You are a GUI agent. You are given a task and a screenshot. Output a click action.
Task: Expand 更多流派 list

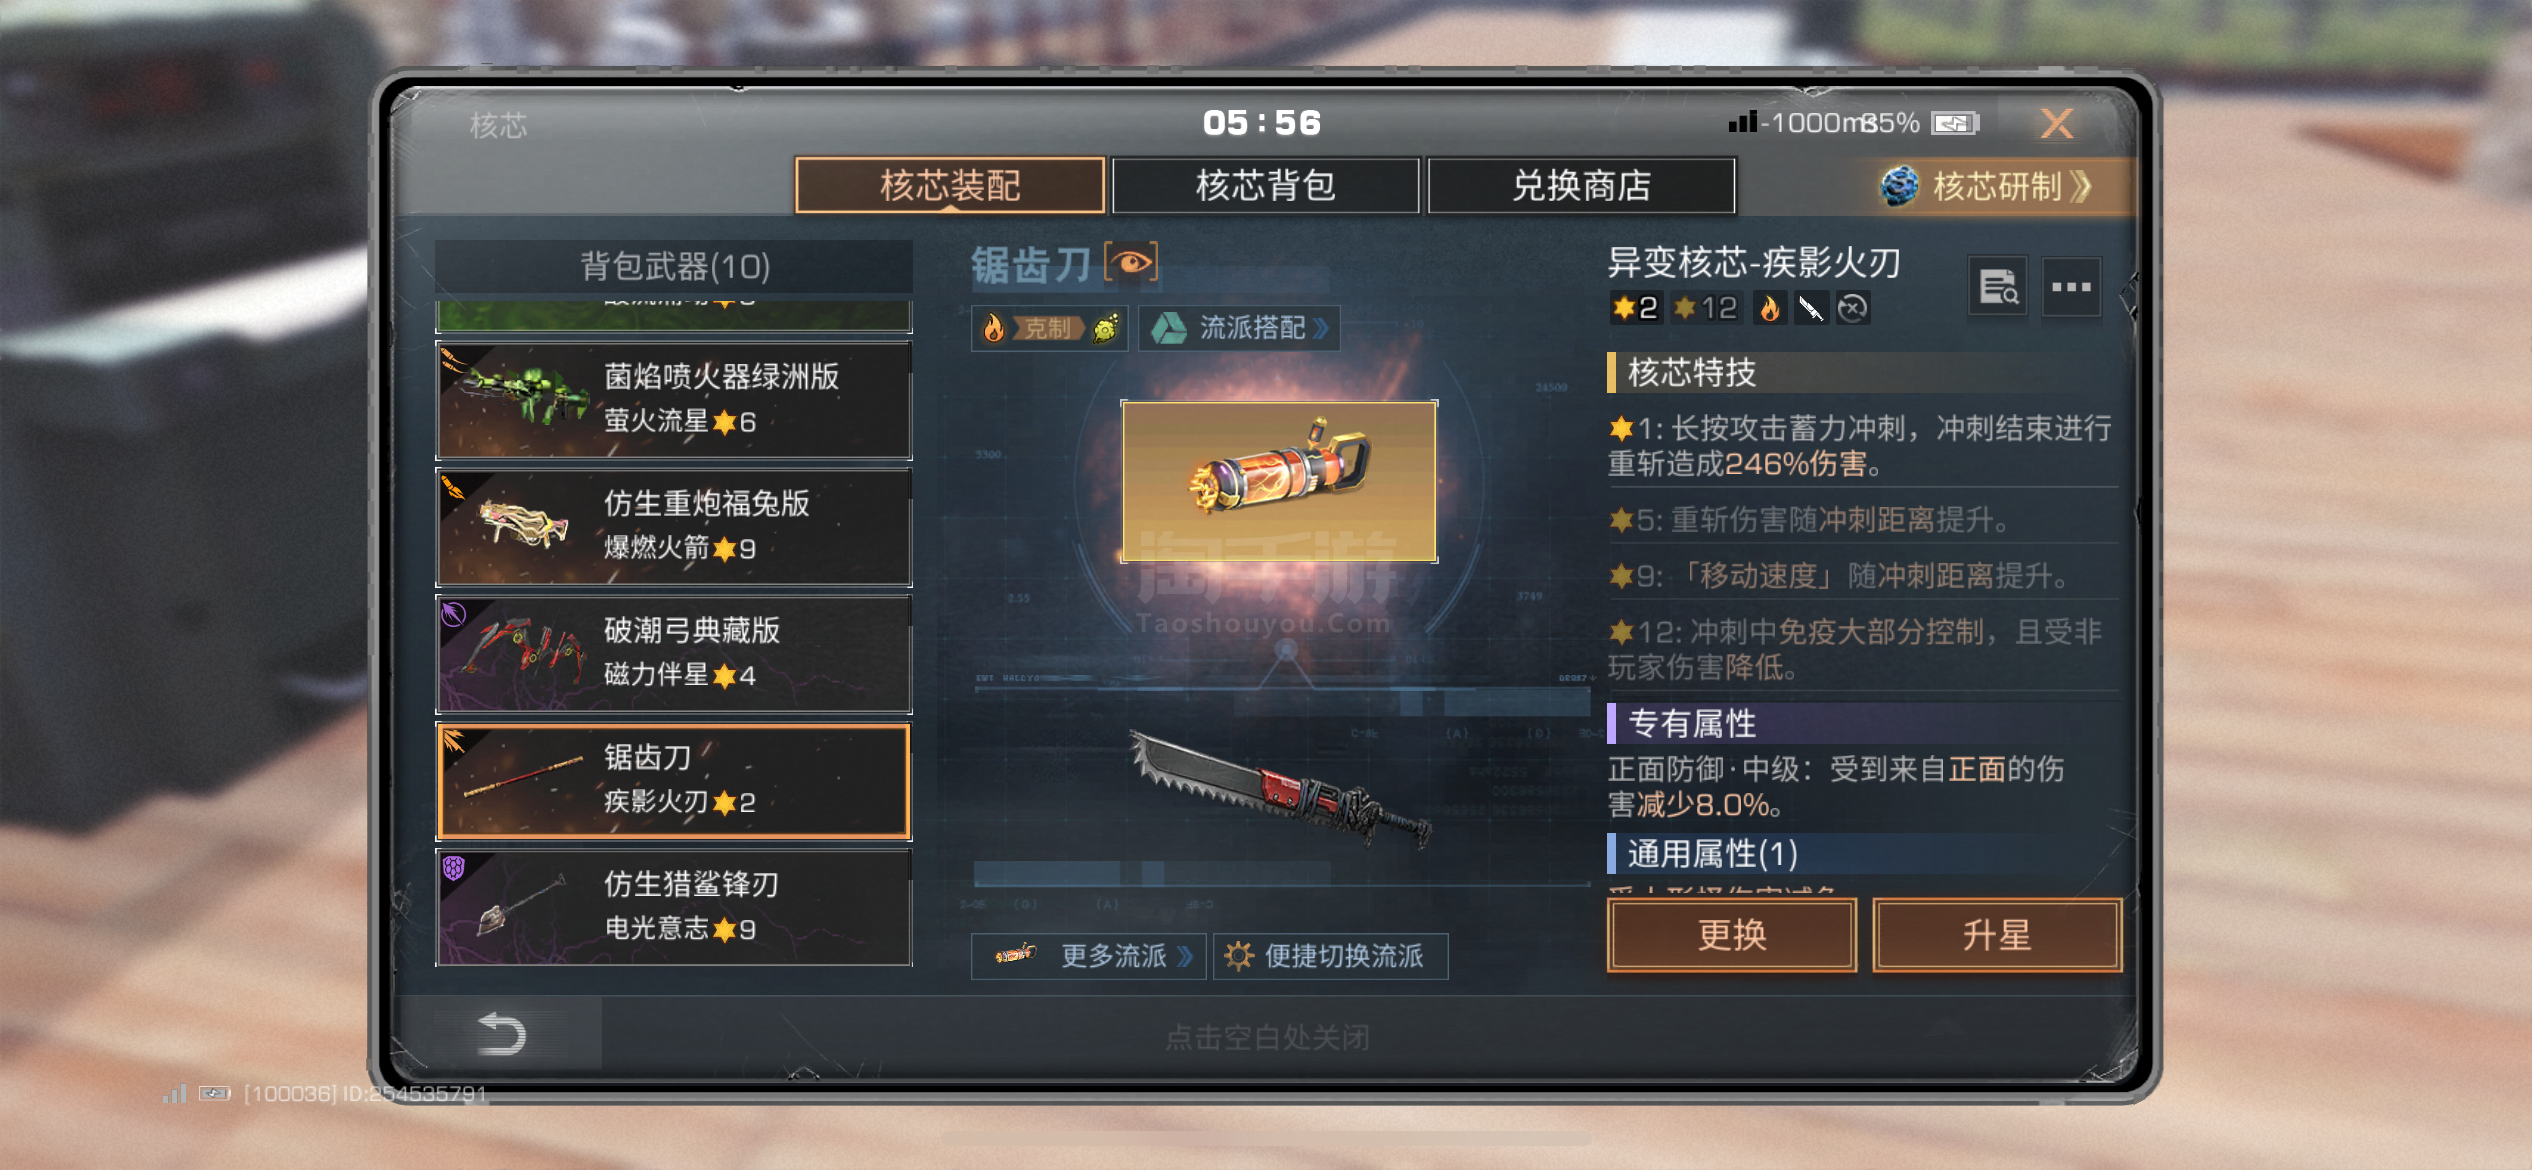[x=1089, y=956]
